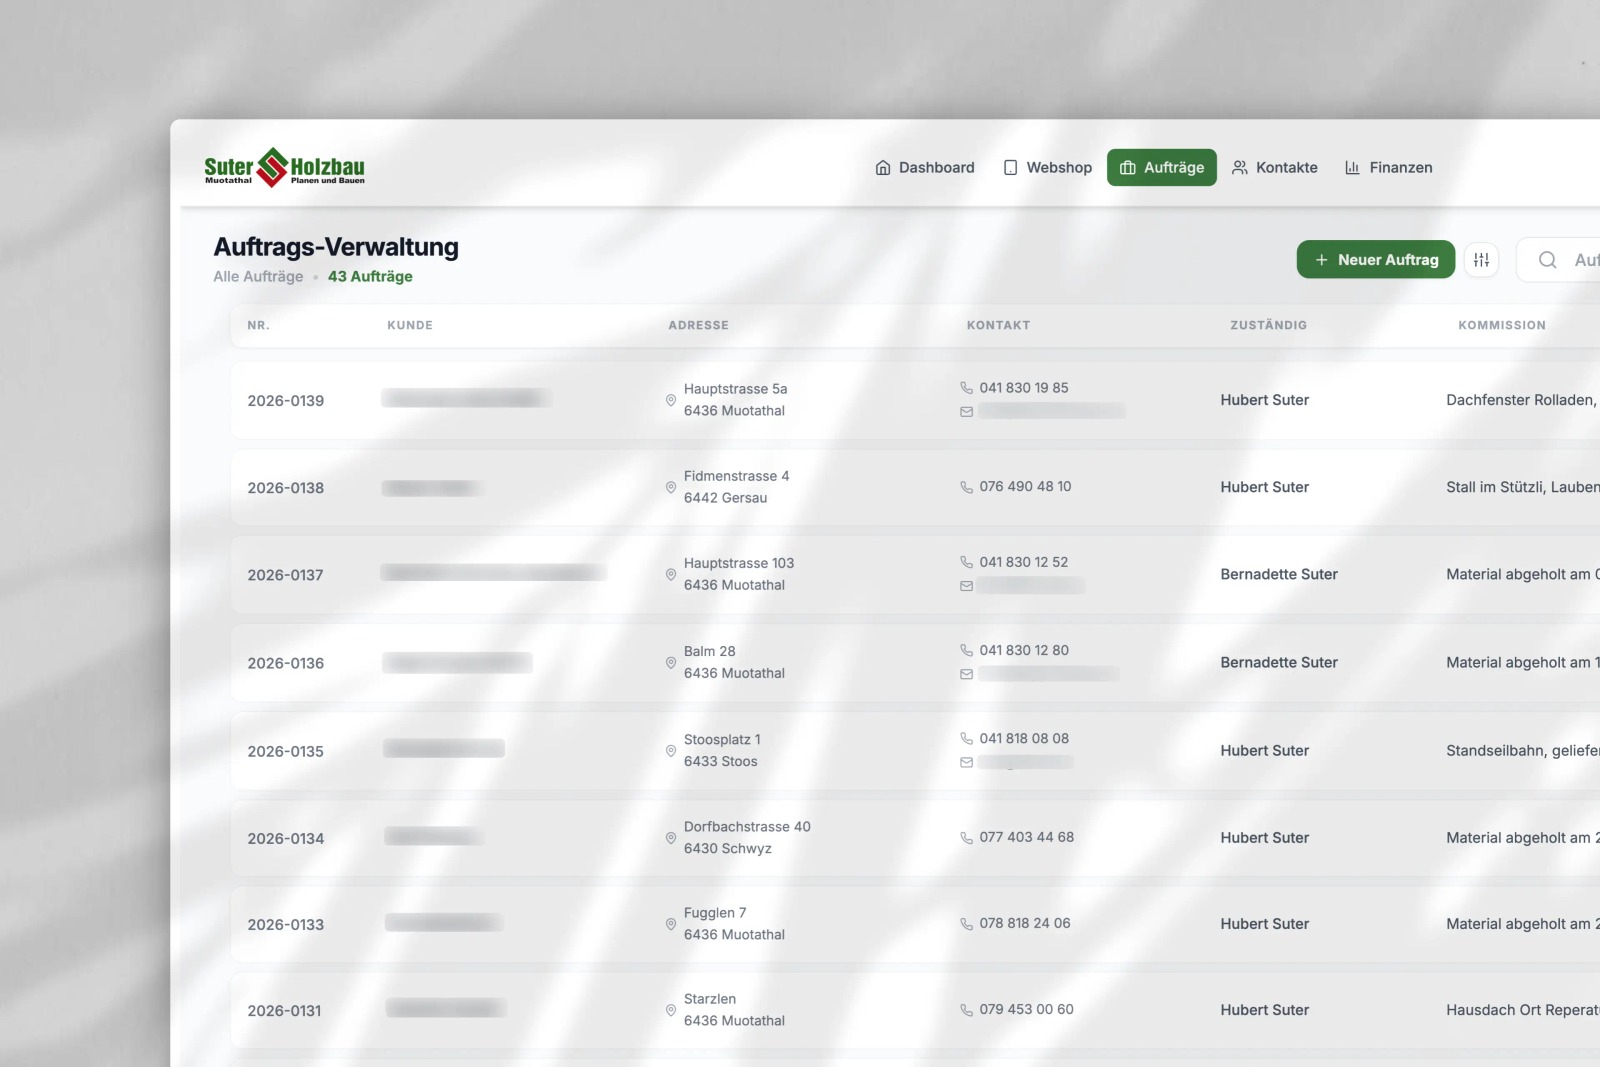
Task: Click phone icon for 078 818 24 06
Action: point(966,924)
